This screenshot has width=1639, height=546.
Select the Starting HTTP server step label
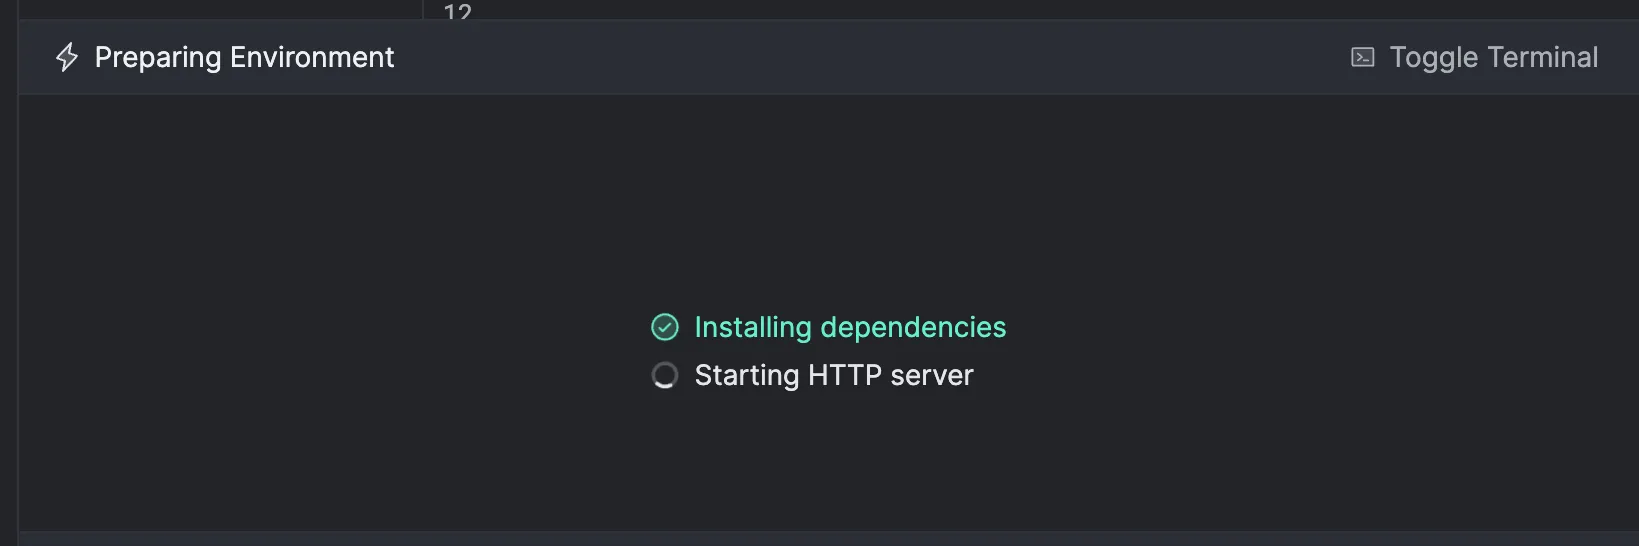[x=834, y=375]
